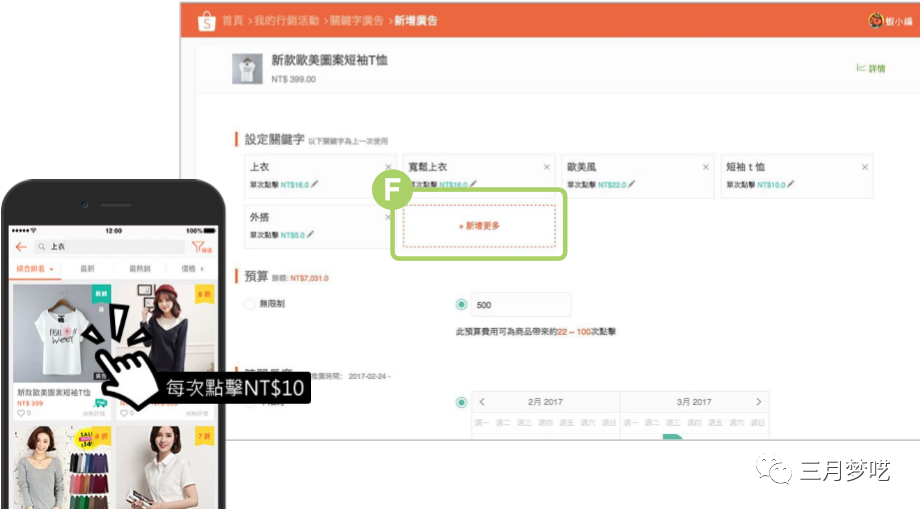
Task: Like the navy sweater product with heart
Action: point(124,414)
